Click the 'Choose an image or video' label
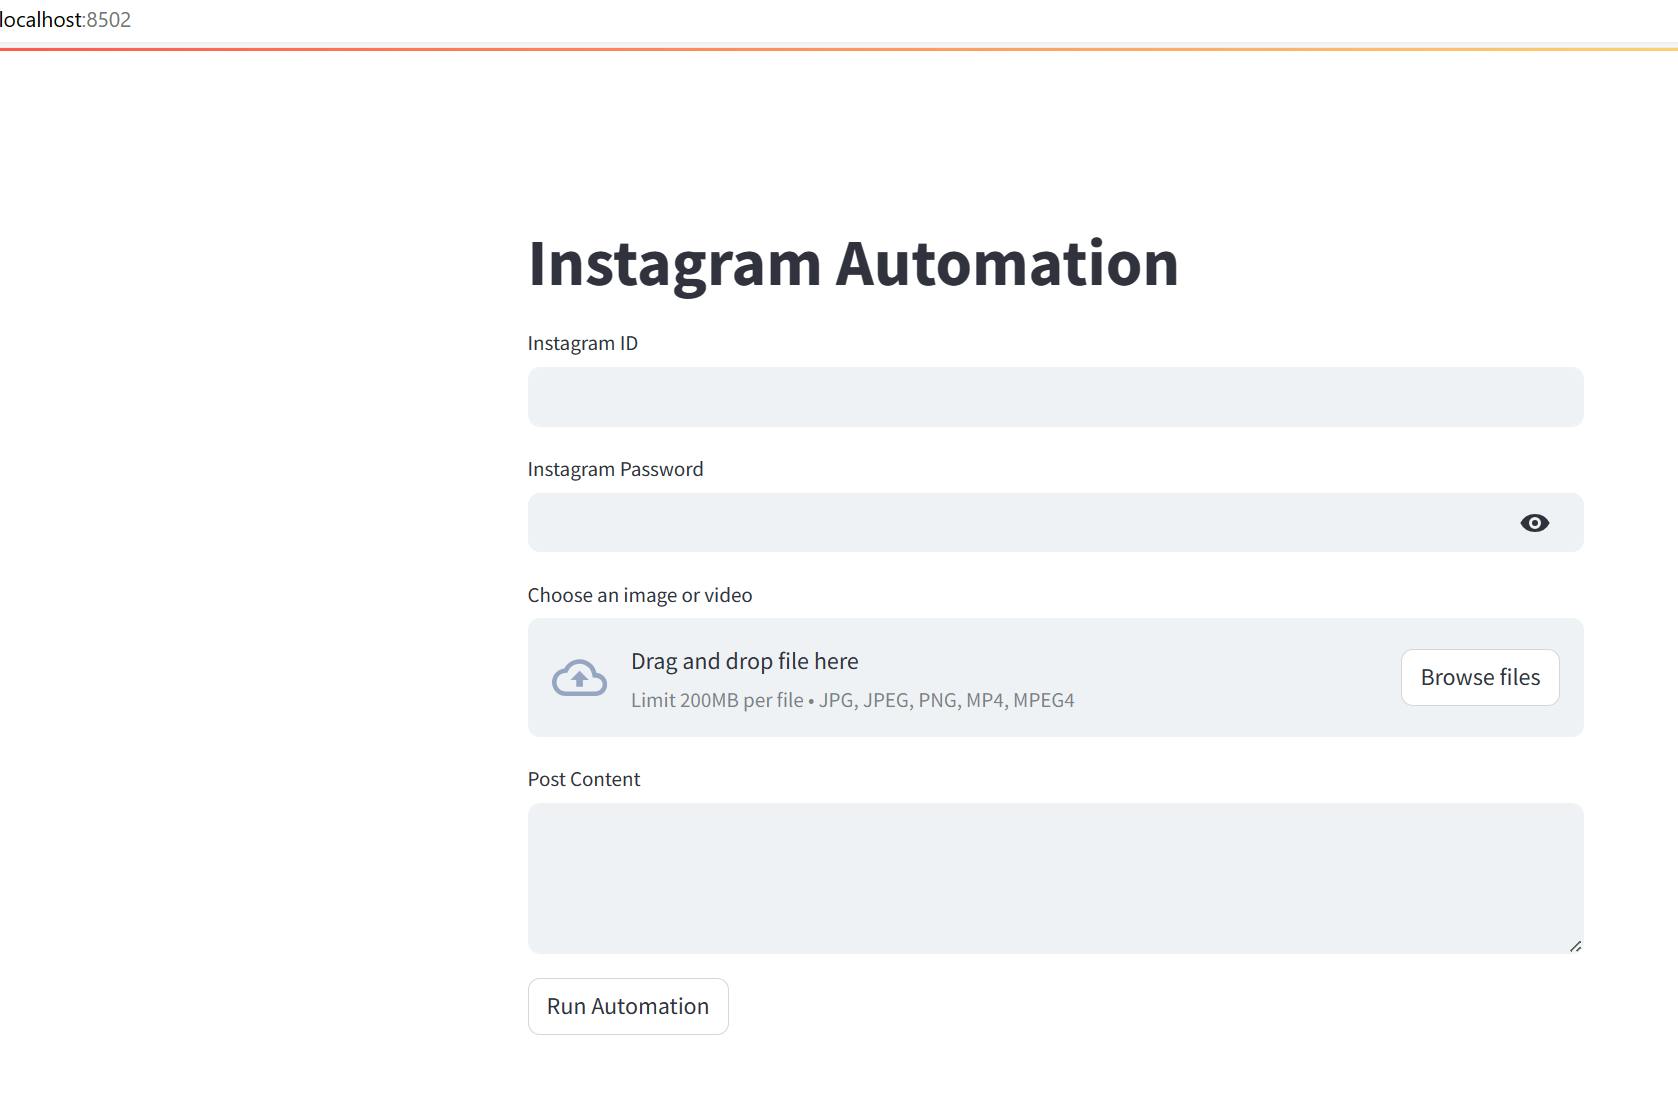1678x1104 pixels. pos(639,595)
